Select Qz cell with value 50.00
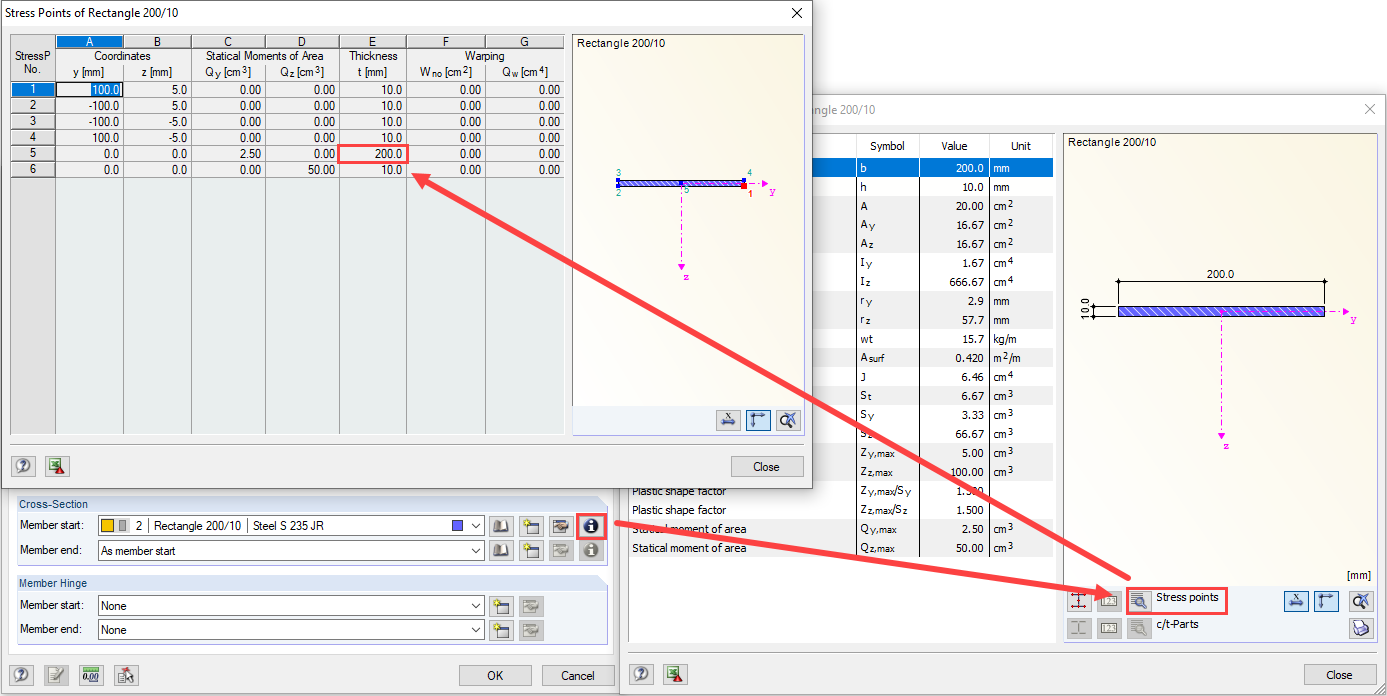1387x696 pixels. point(302,169)
